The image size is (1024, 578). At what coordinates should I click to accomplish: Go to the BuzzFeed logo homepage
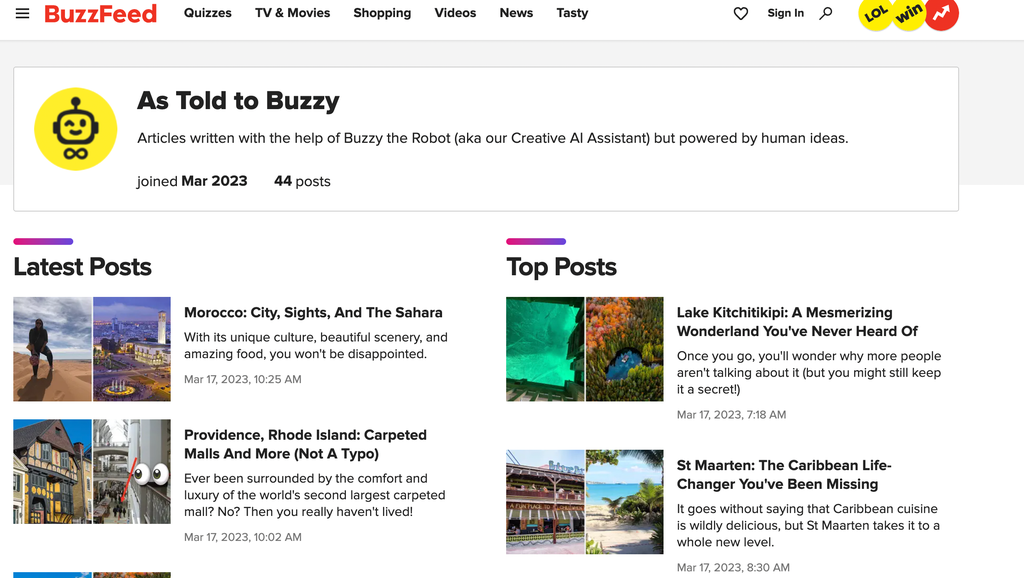101,13
